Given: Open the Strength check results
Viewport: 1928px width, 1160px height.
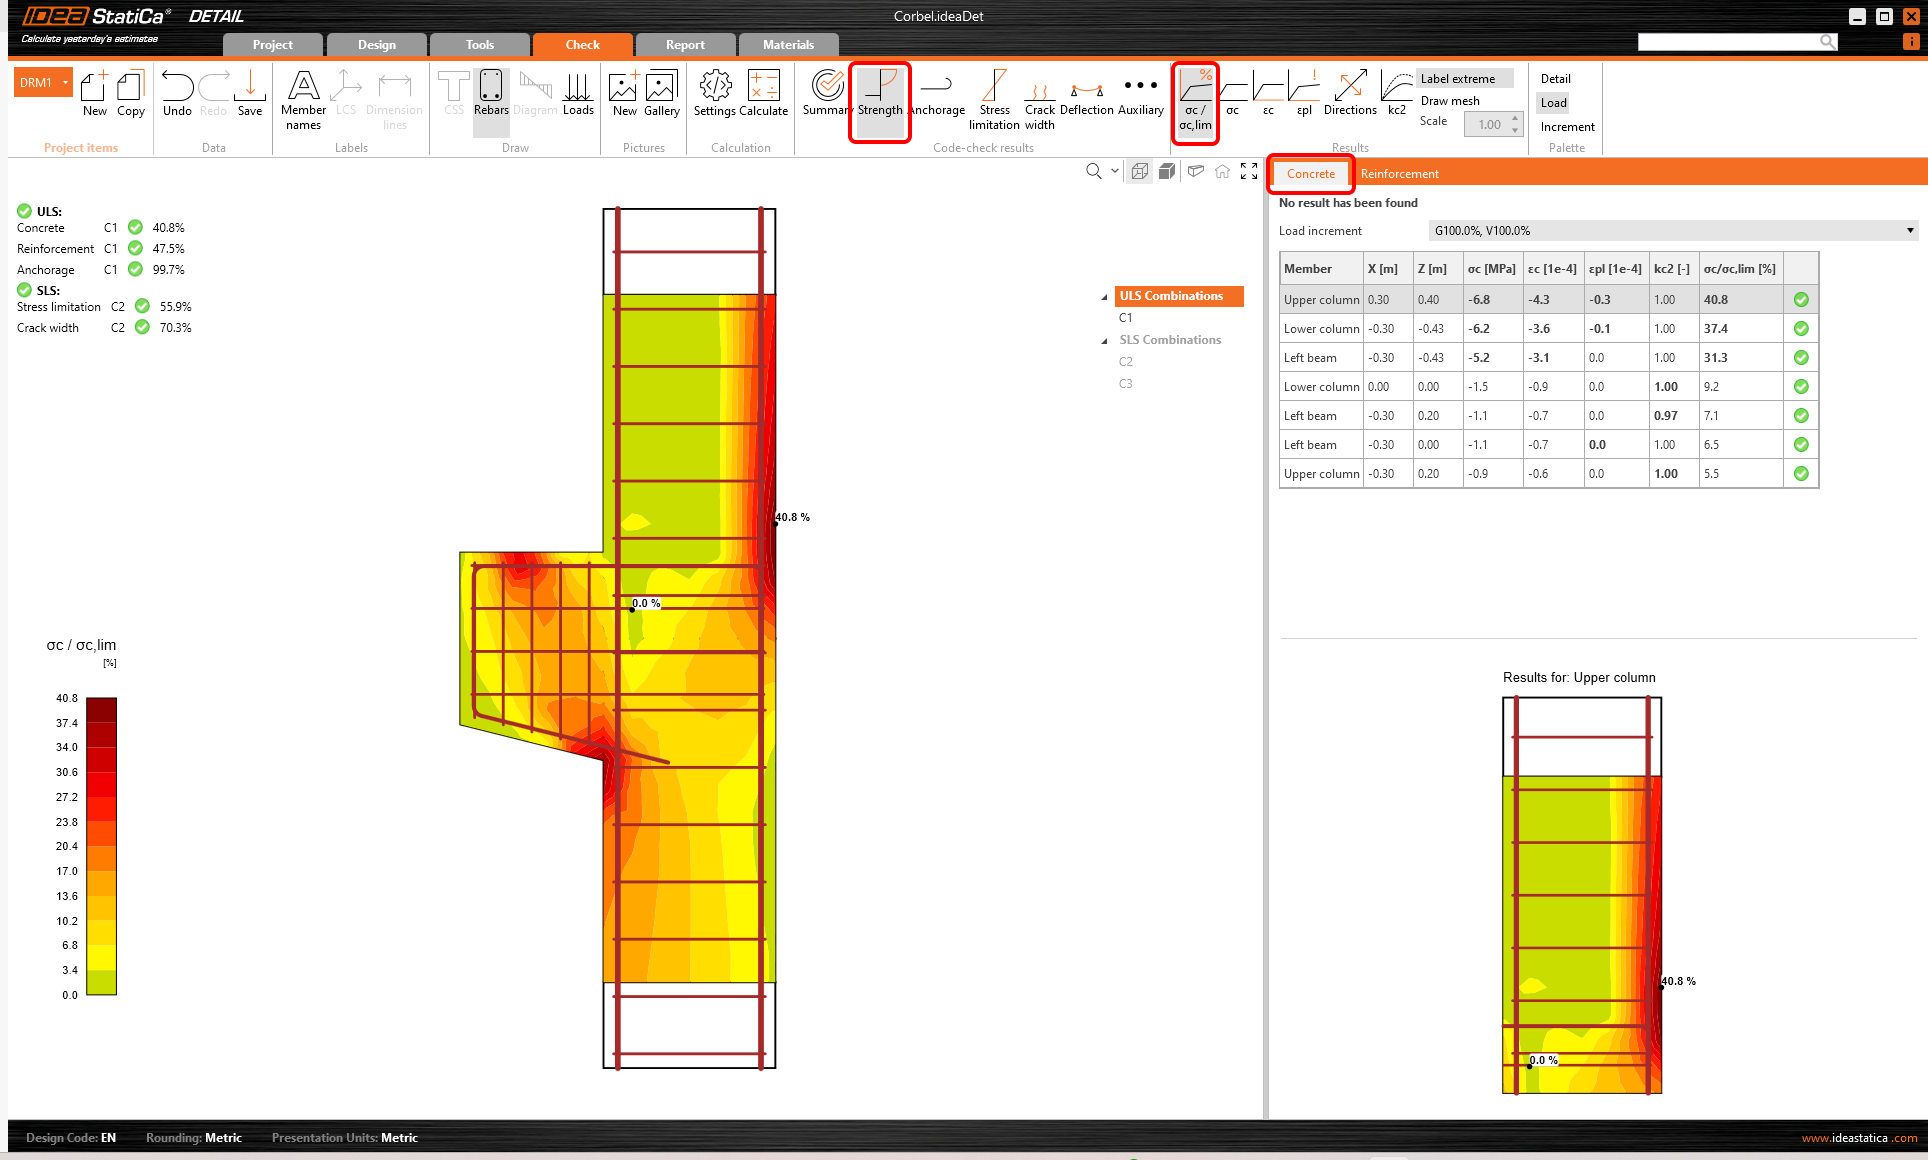Looking at the screenshot, I should pos(879,100).
